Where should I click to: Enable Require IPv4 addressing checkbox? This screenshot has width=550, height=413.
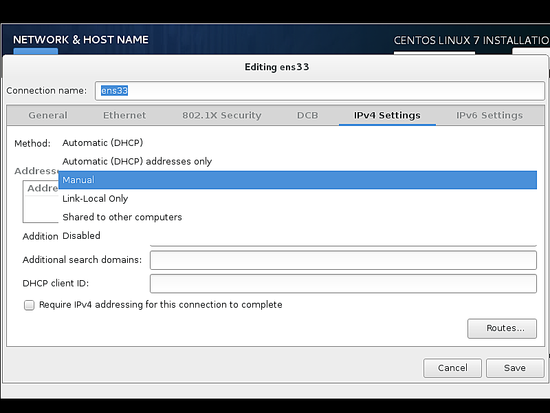point(29,305)
